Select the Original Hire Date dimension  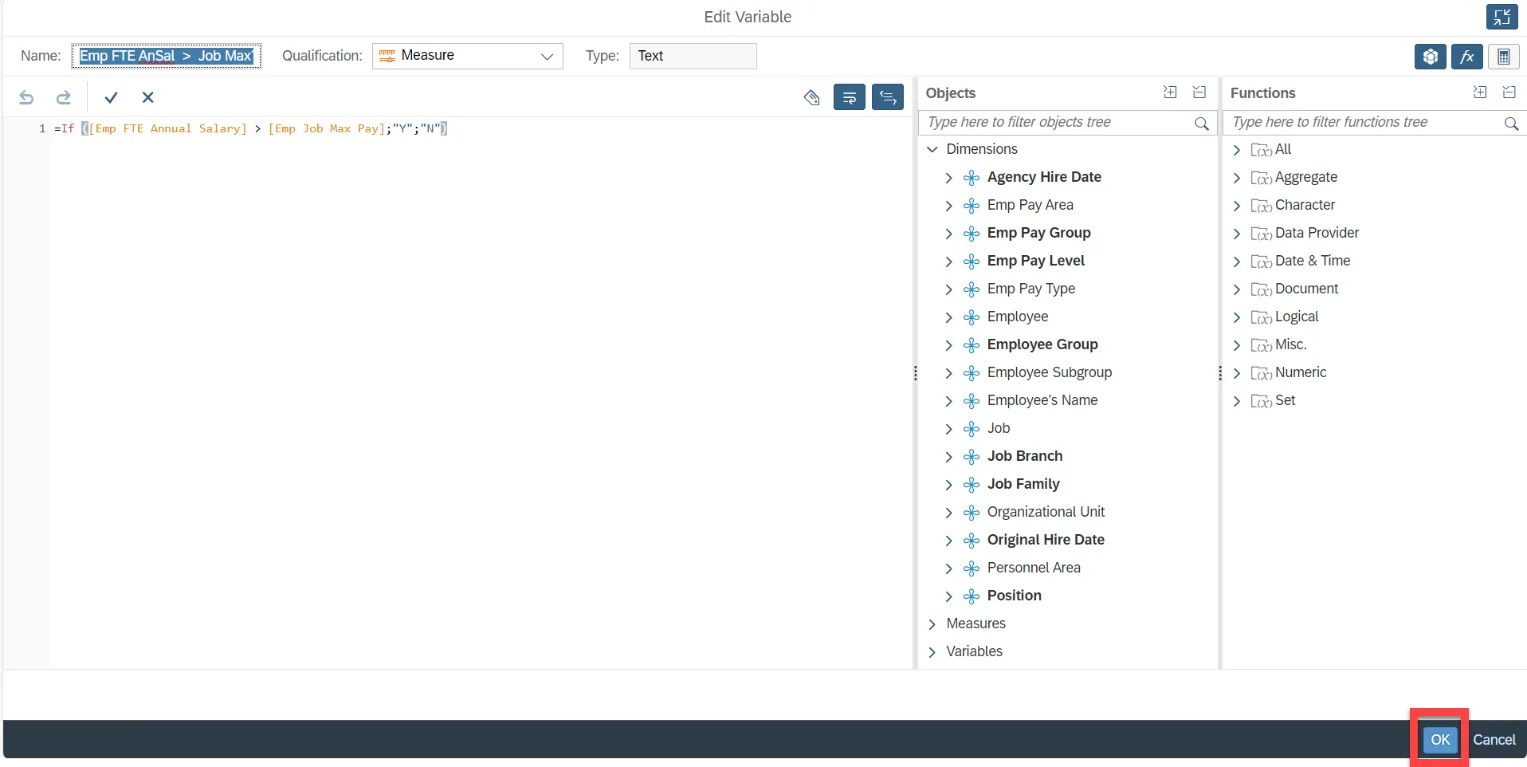click(x=1046, y=540)
